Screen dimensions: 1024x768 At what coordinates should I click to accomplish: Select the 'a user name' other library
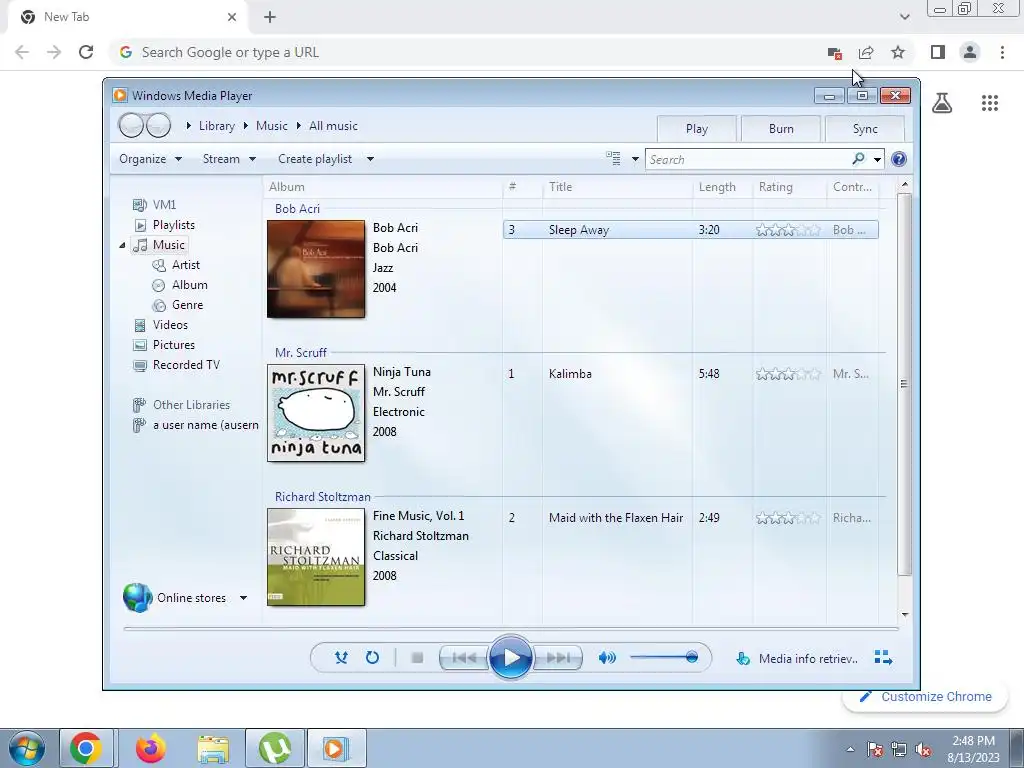pos(205,425)
